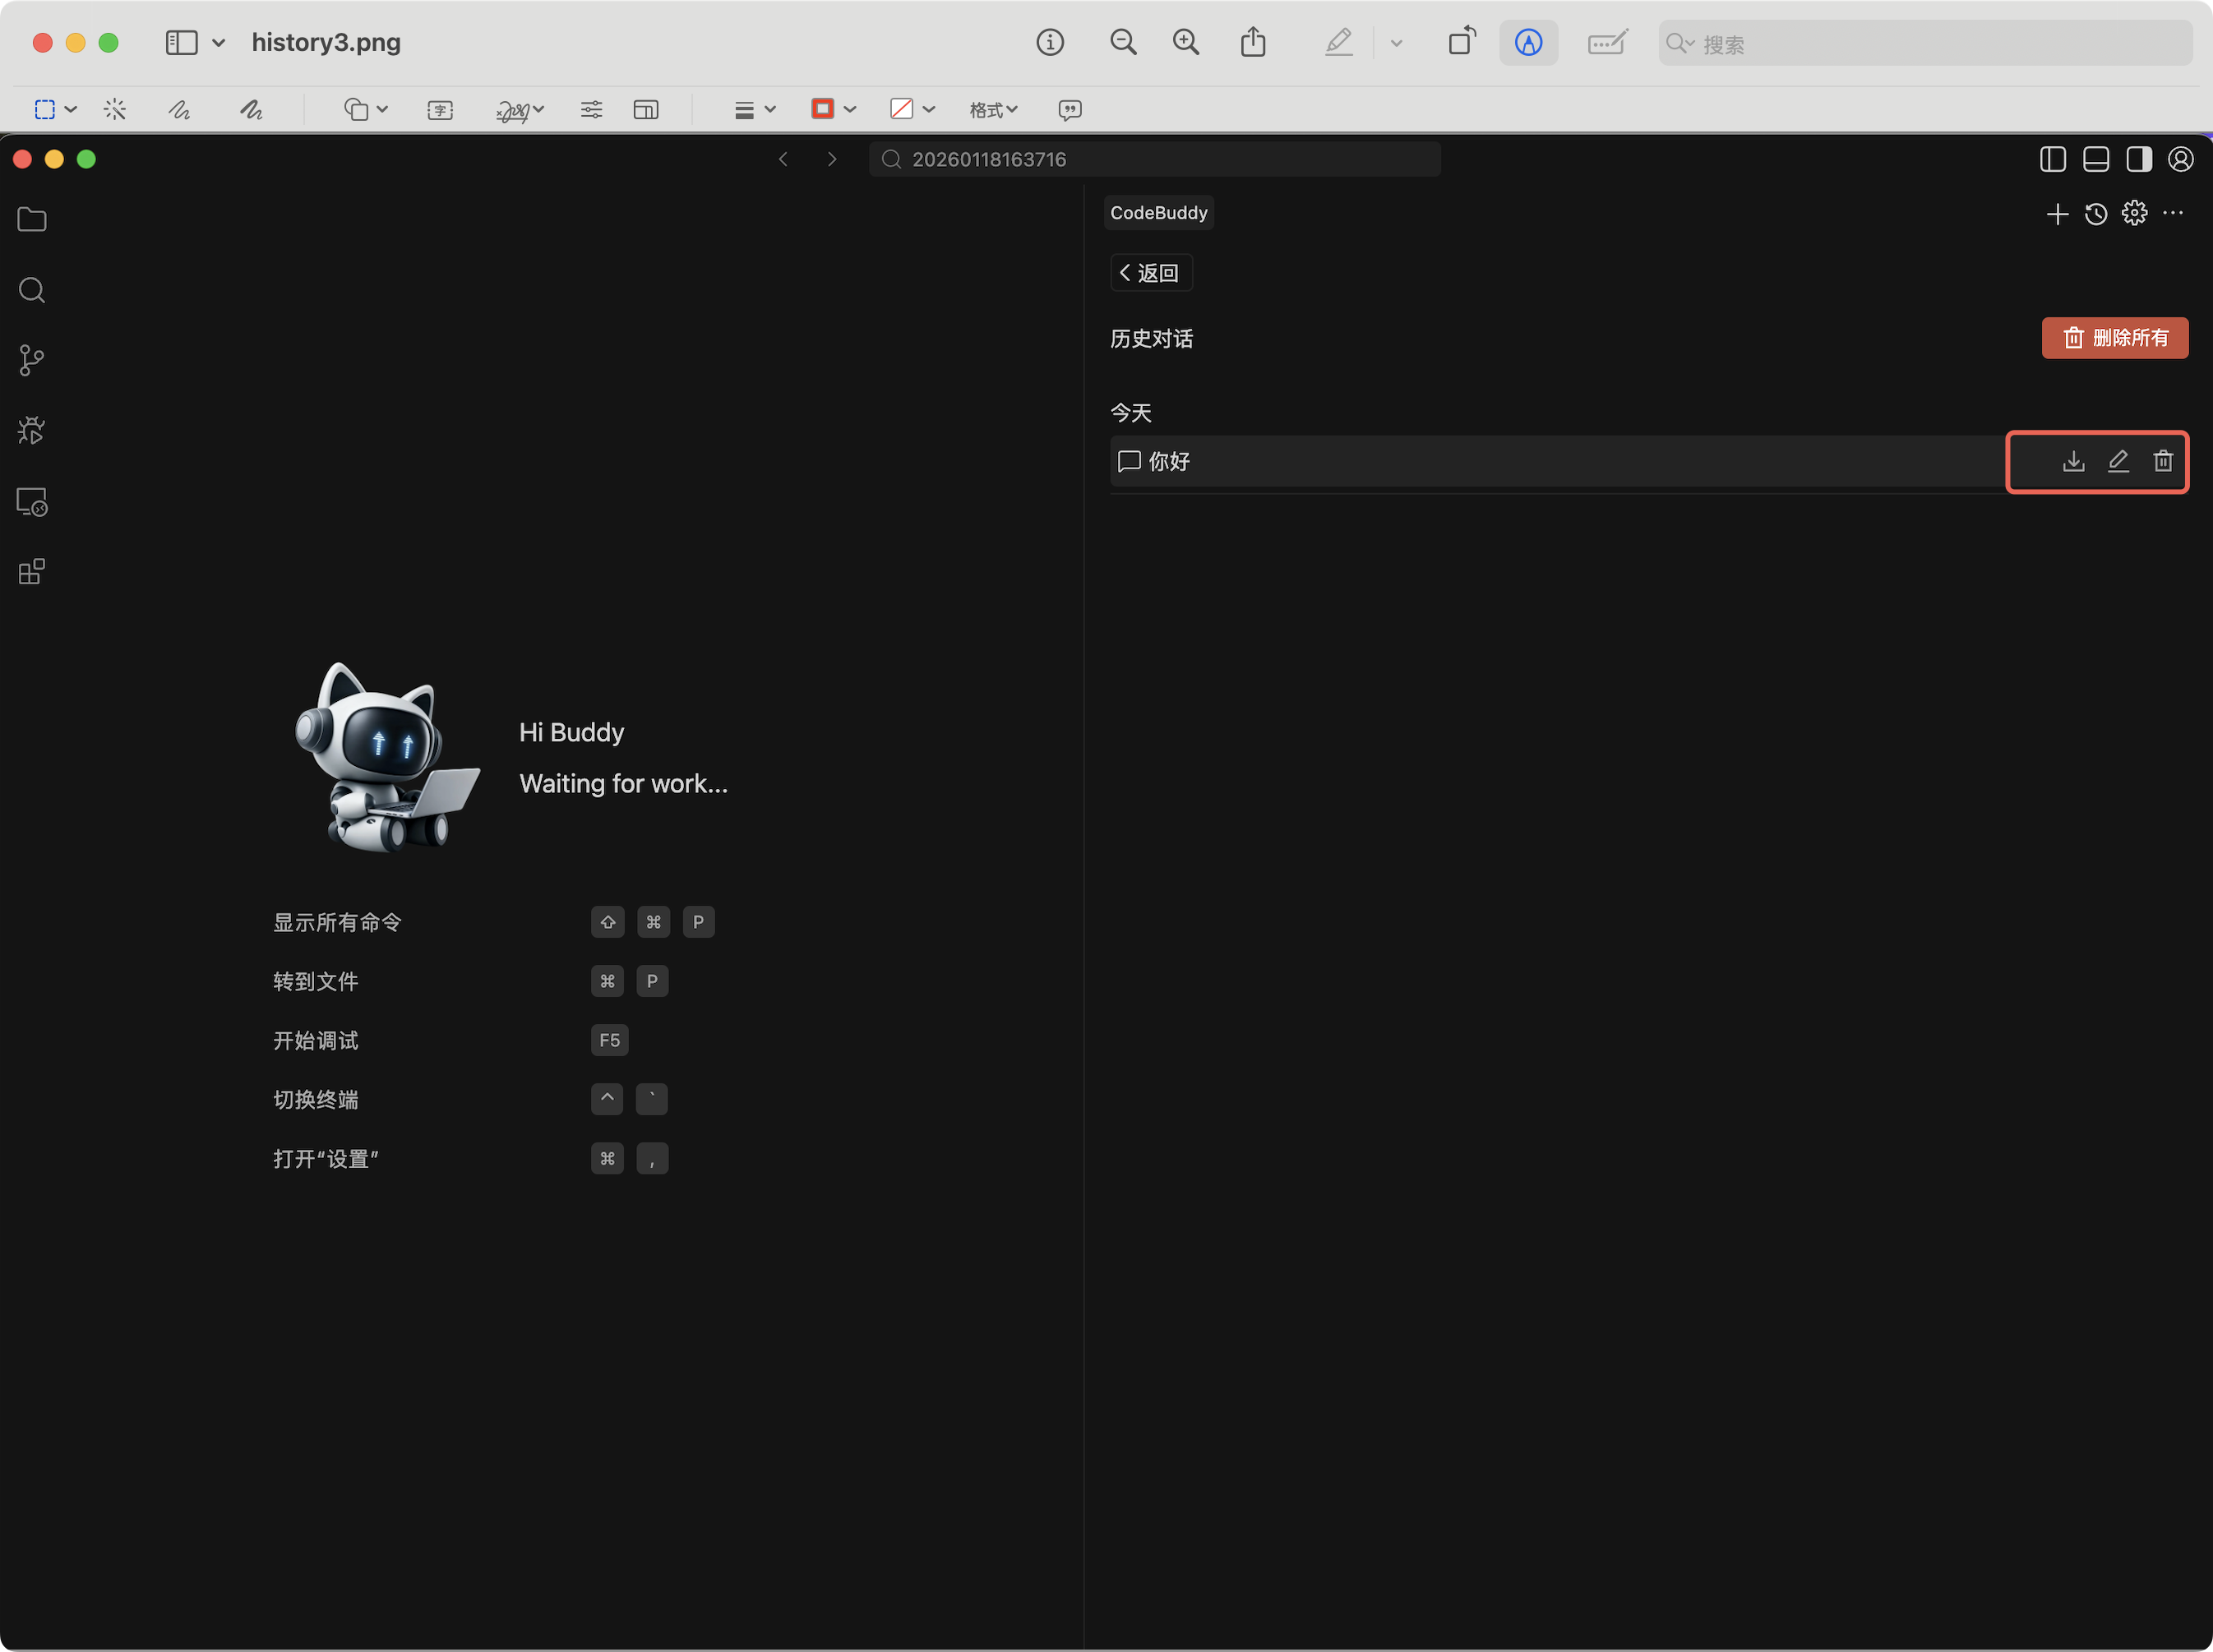Toggle the primary sidebar layout button
The image size is (2213, 1652).
coord(2053,159)
